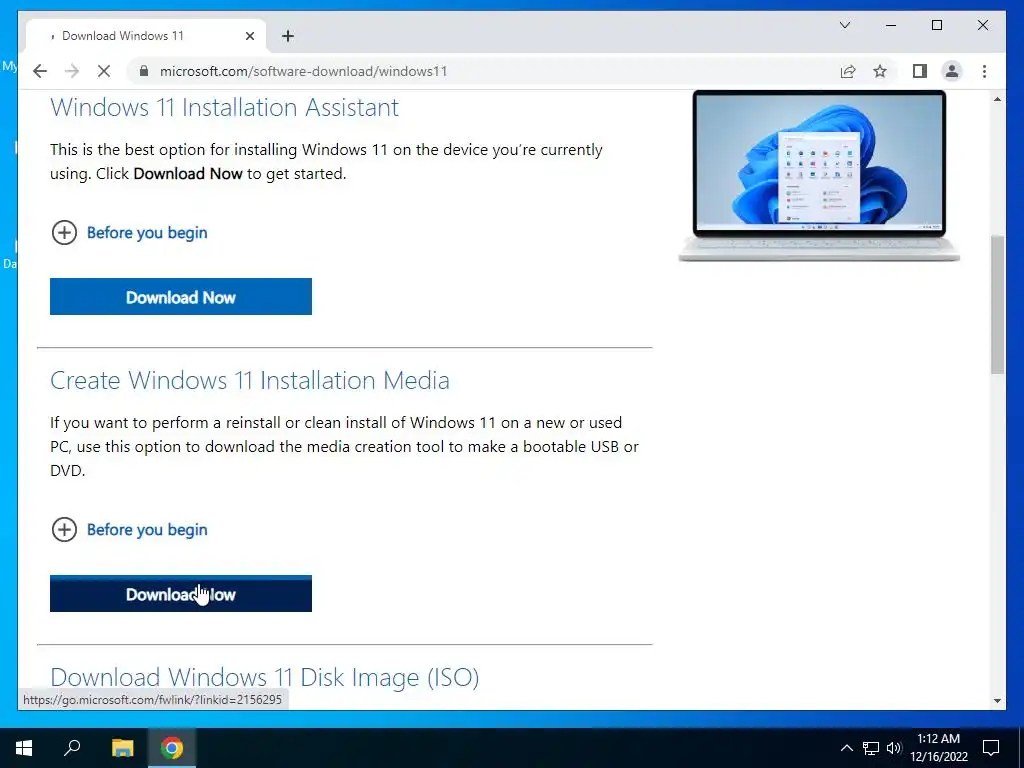Click the Windows 11 Installation Assistant heading
This screenshot has height=768, width=1024.
tap(224, 107)
